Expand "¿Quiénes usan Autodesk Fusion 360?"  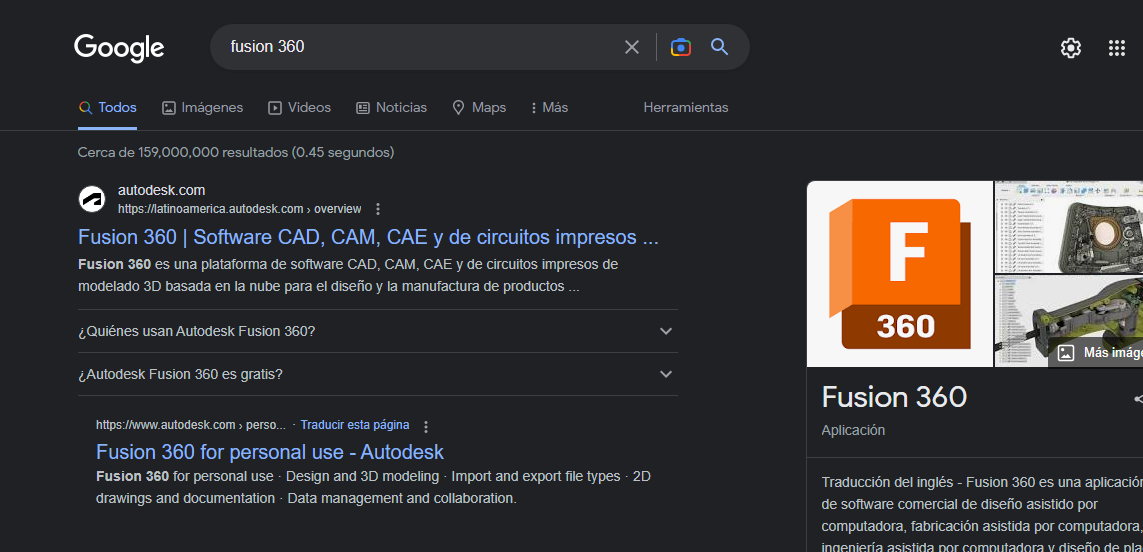[x=666, y=331]
